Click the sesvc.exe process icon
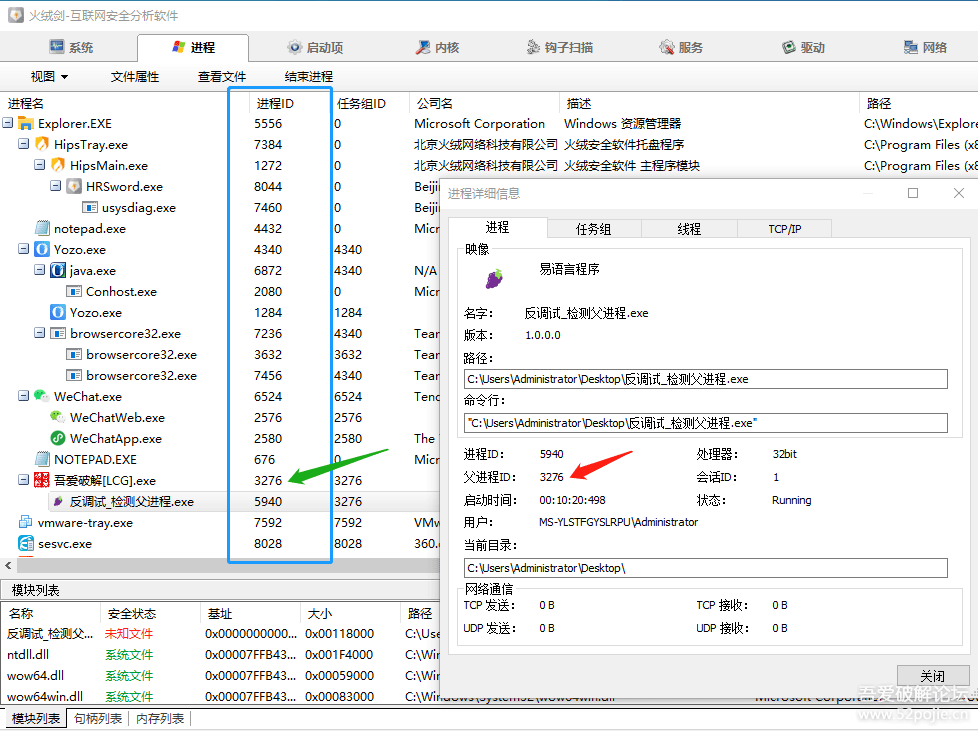This screenshot has width=978, height=731. coord(25,544)
